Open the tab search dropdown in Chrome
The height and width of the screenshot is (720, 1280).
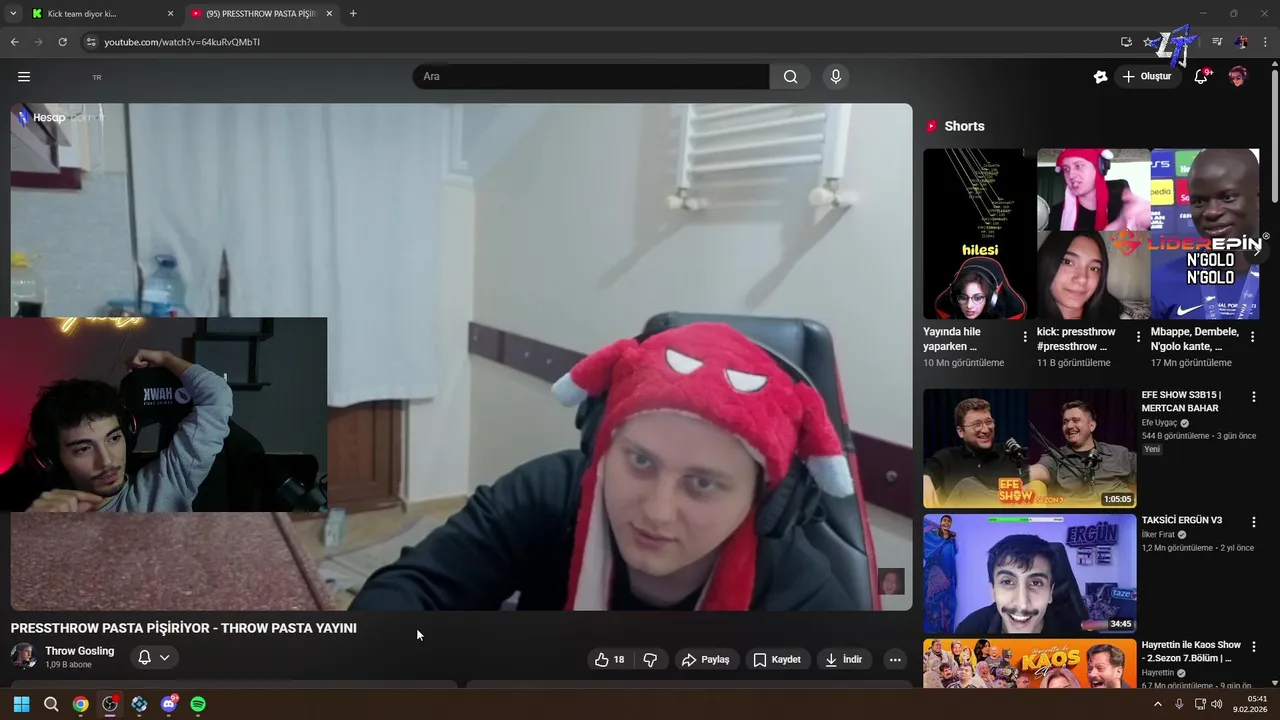pyautogui.click(x=13, y=14)
